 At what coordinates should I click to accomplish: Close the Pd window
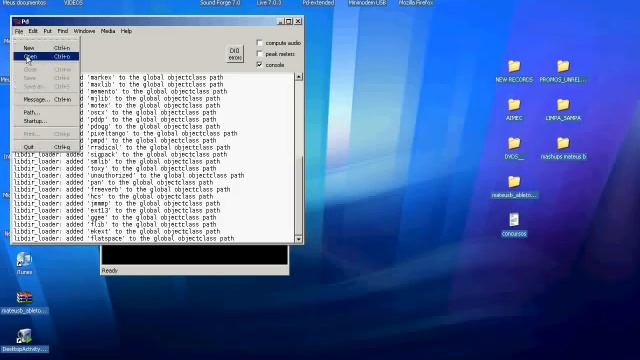click(298, 21)
